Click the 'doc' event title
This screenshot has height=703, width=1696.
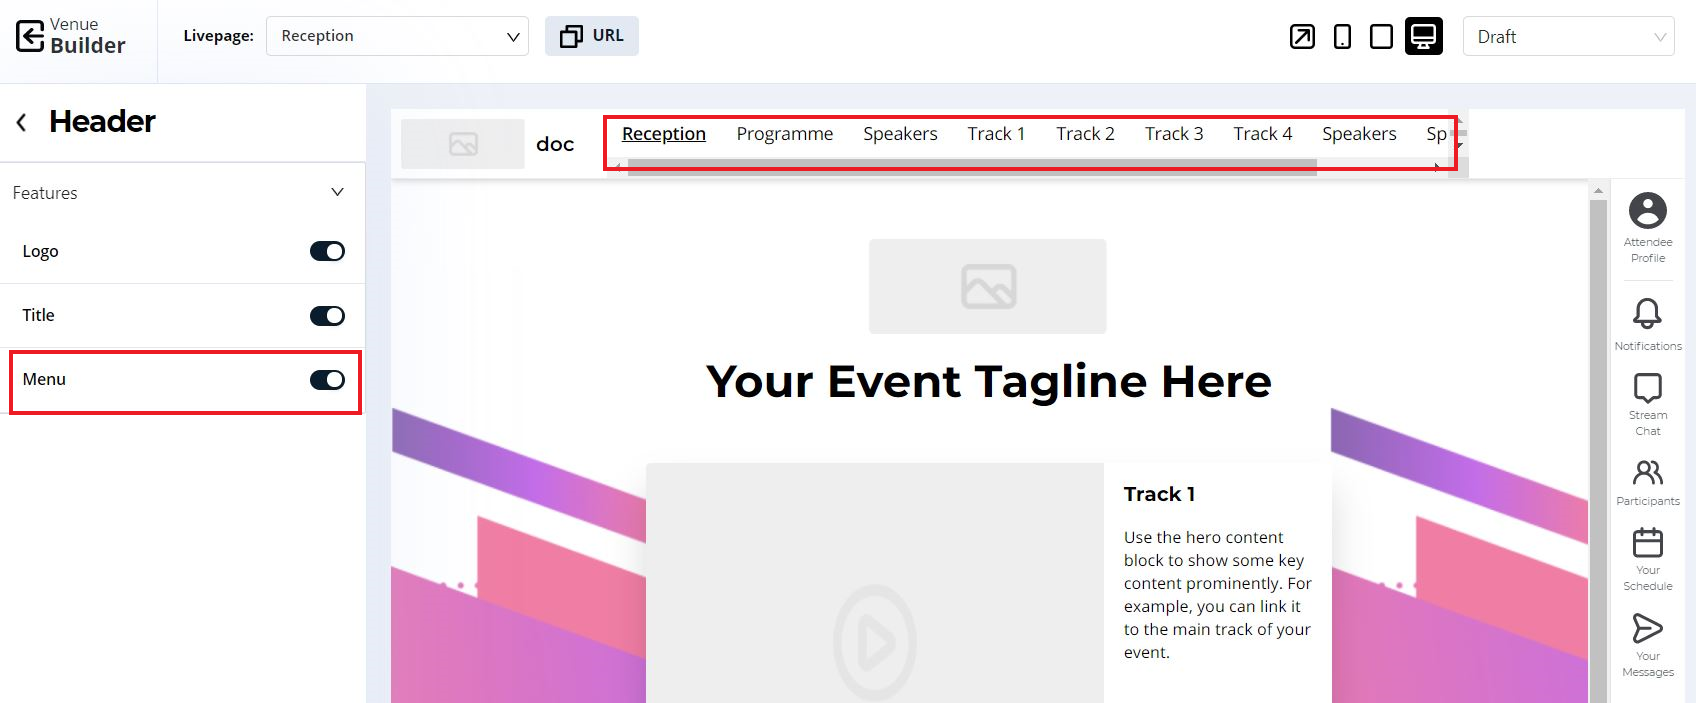[555, 144]
